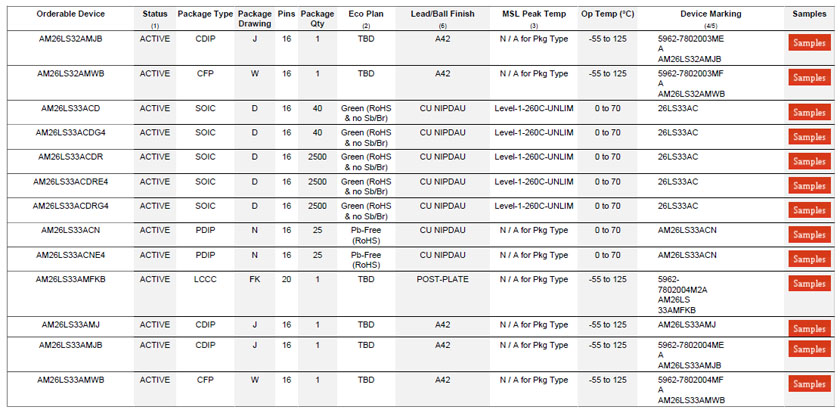Order samples of AM26LS33AMJ
Viewport: 840px width, 416px height.
pyautogui.click(x=809, y=329)
